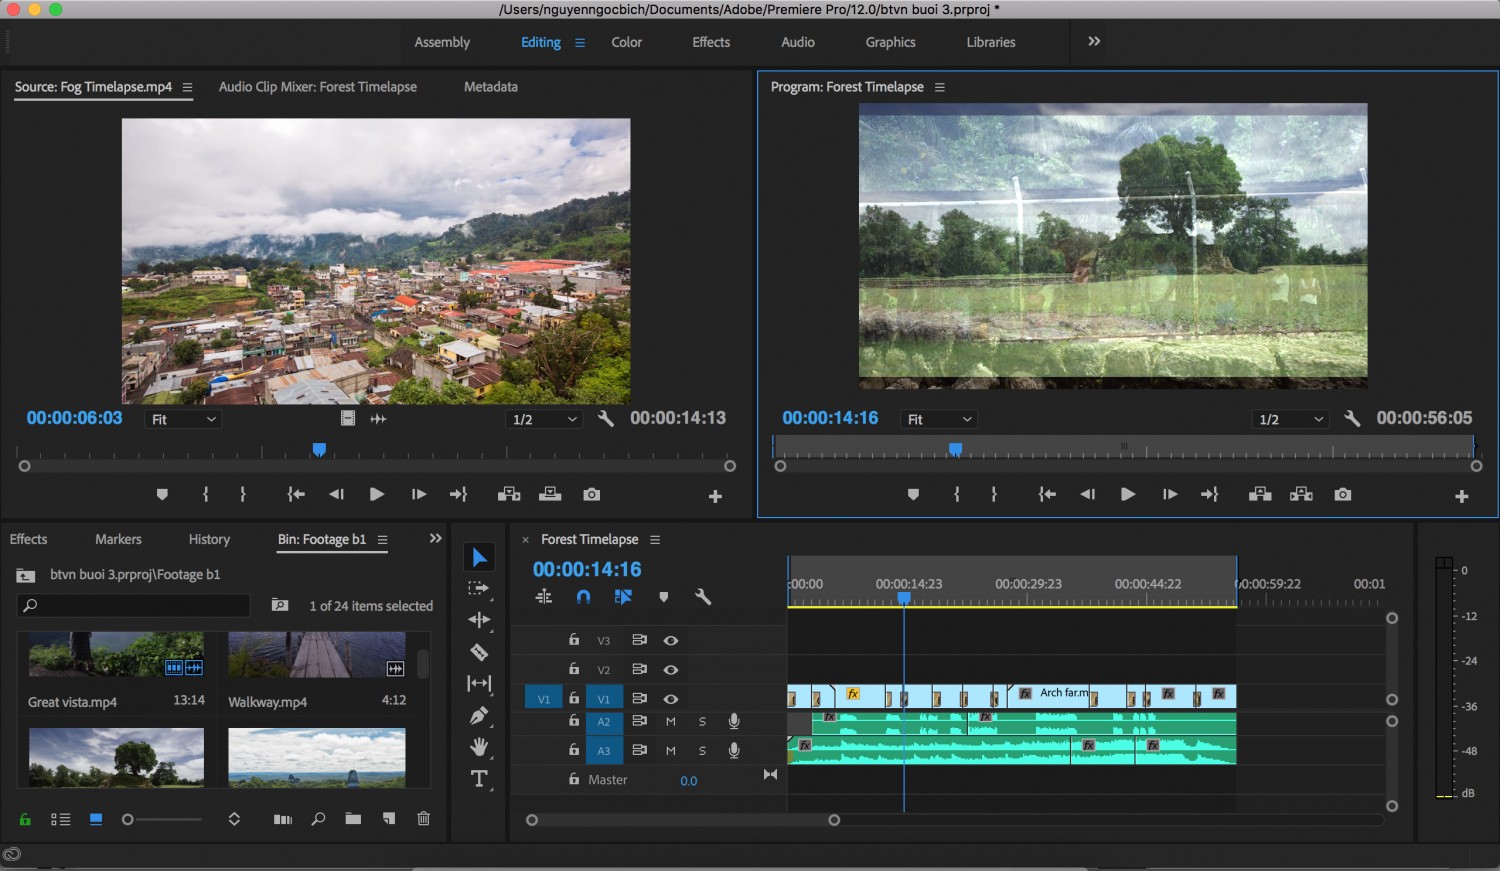The width and height of the screenshot is (1500, 871).
Task: Click the Overwrite button in Source monitor
Action: 550,494
